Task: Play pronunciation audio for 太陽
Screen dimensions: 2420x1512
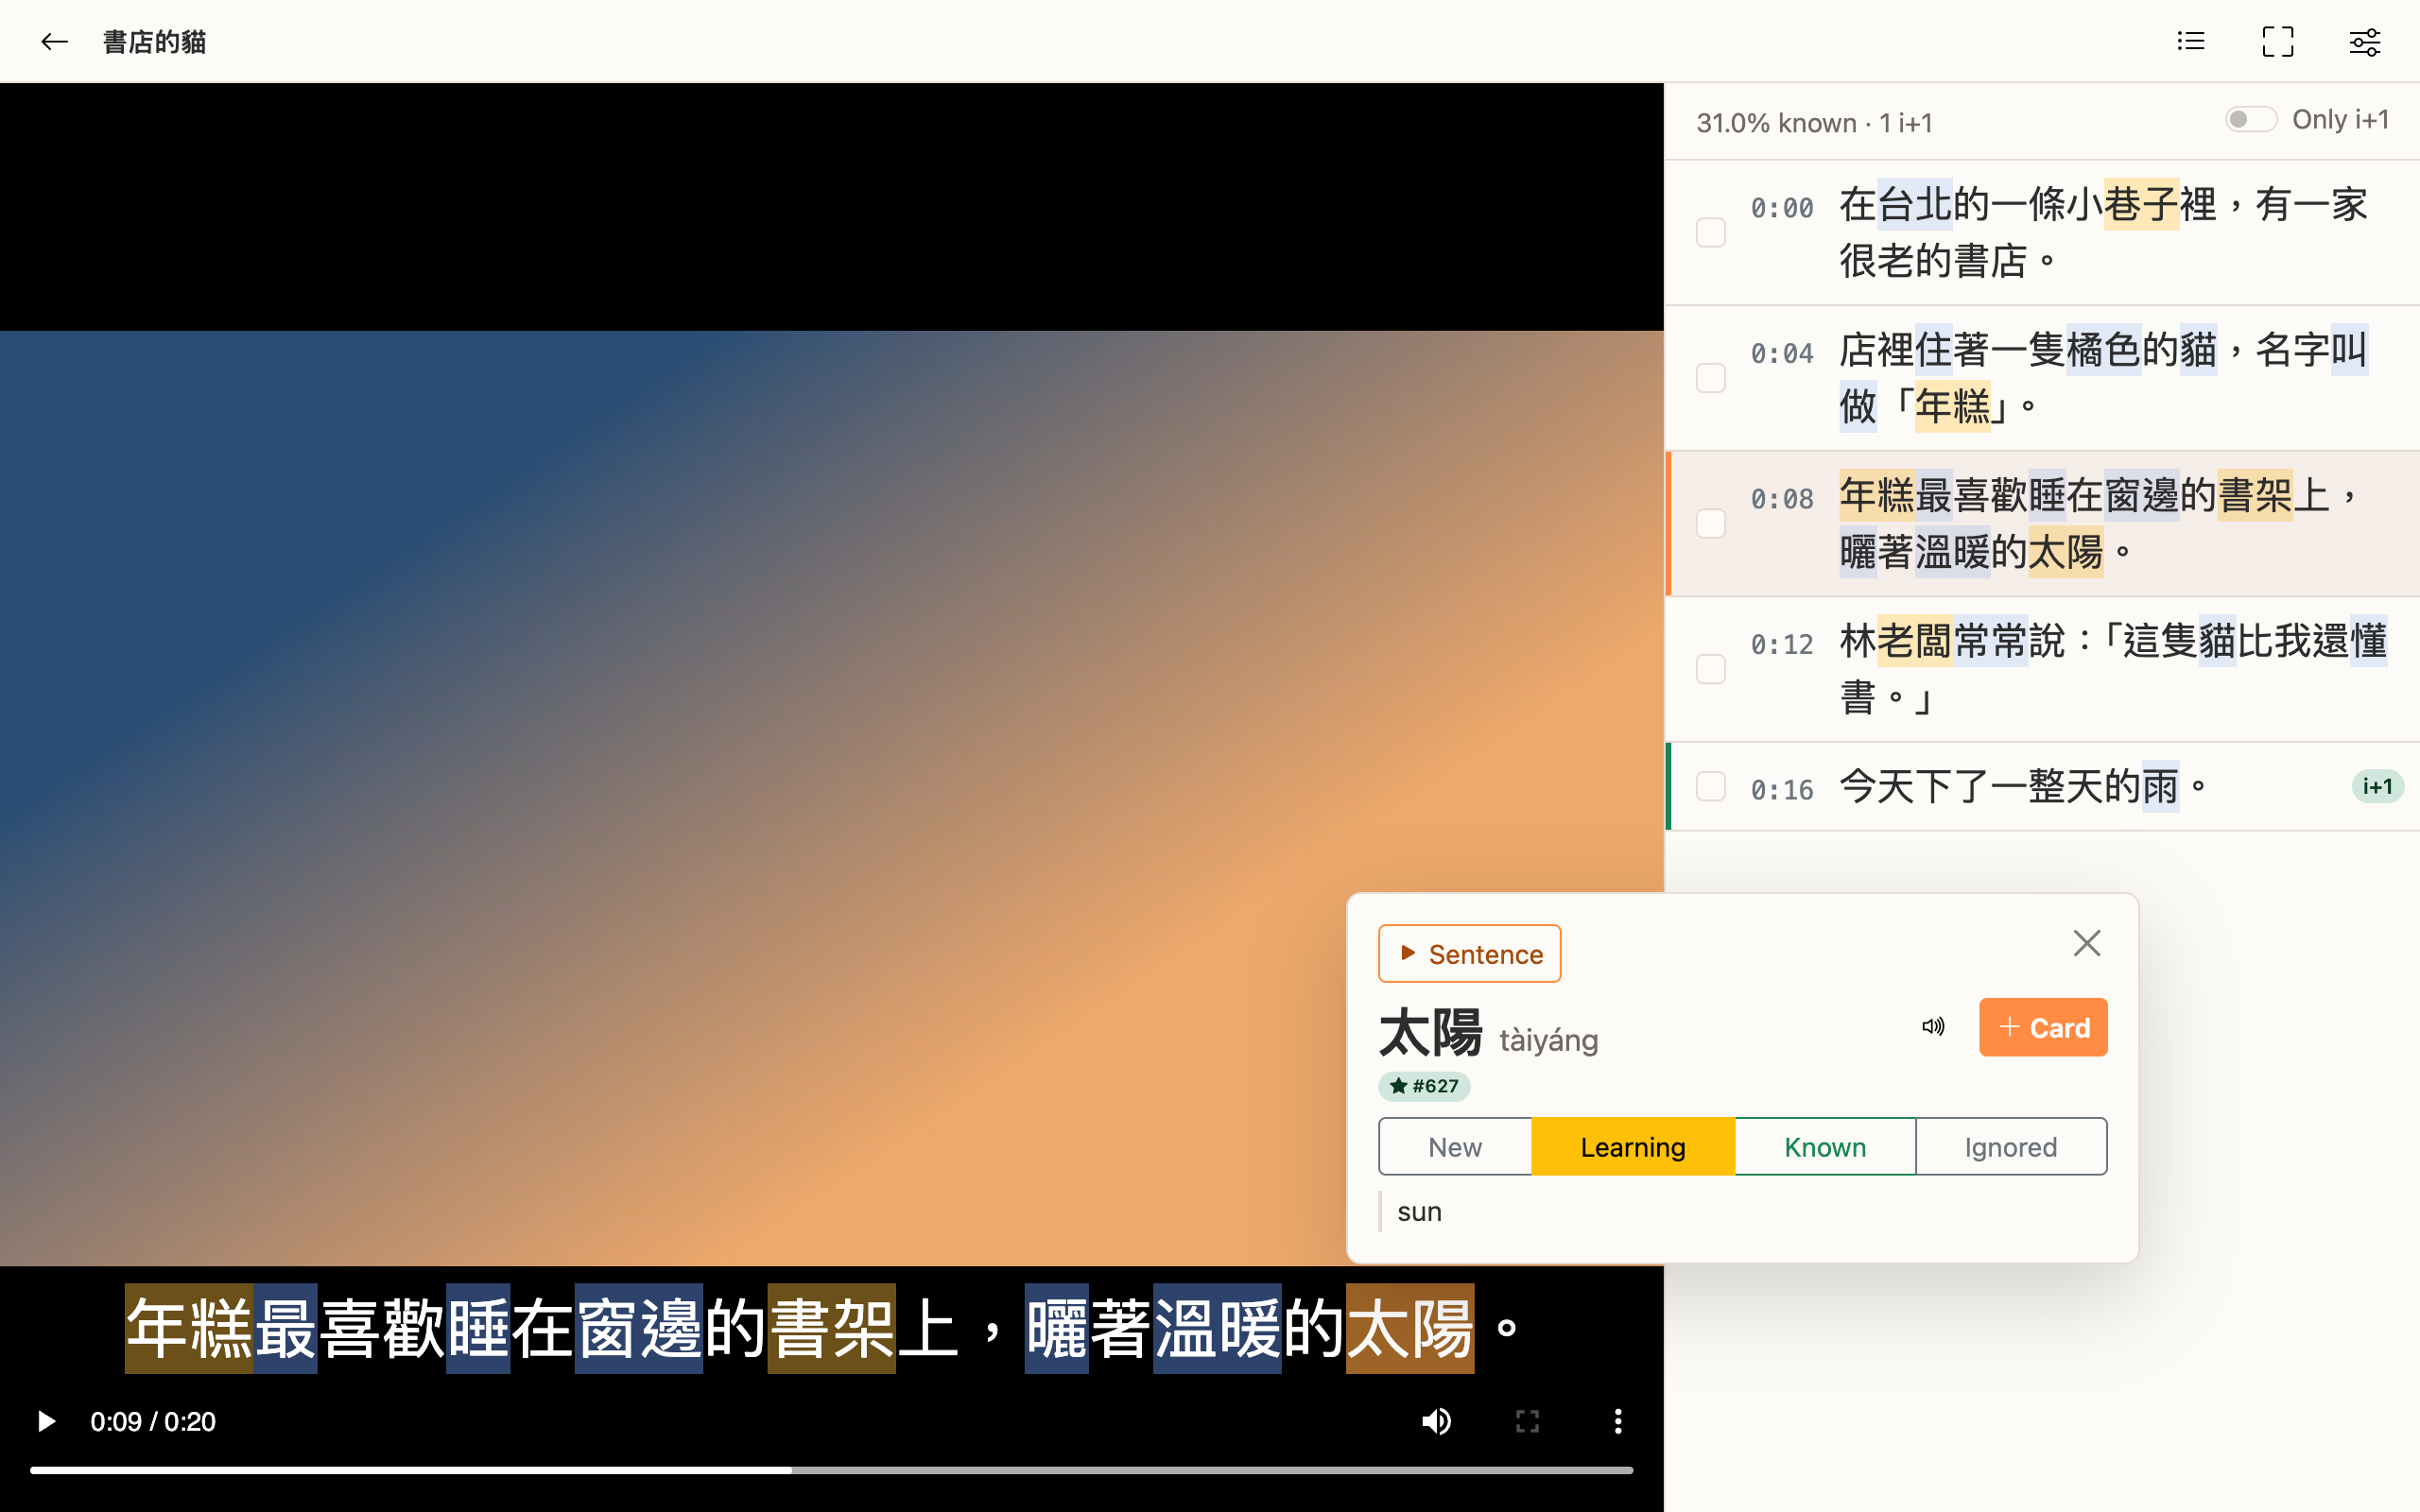Action: pos(1933,1027)
